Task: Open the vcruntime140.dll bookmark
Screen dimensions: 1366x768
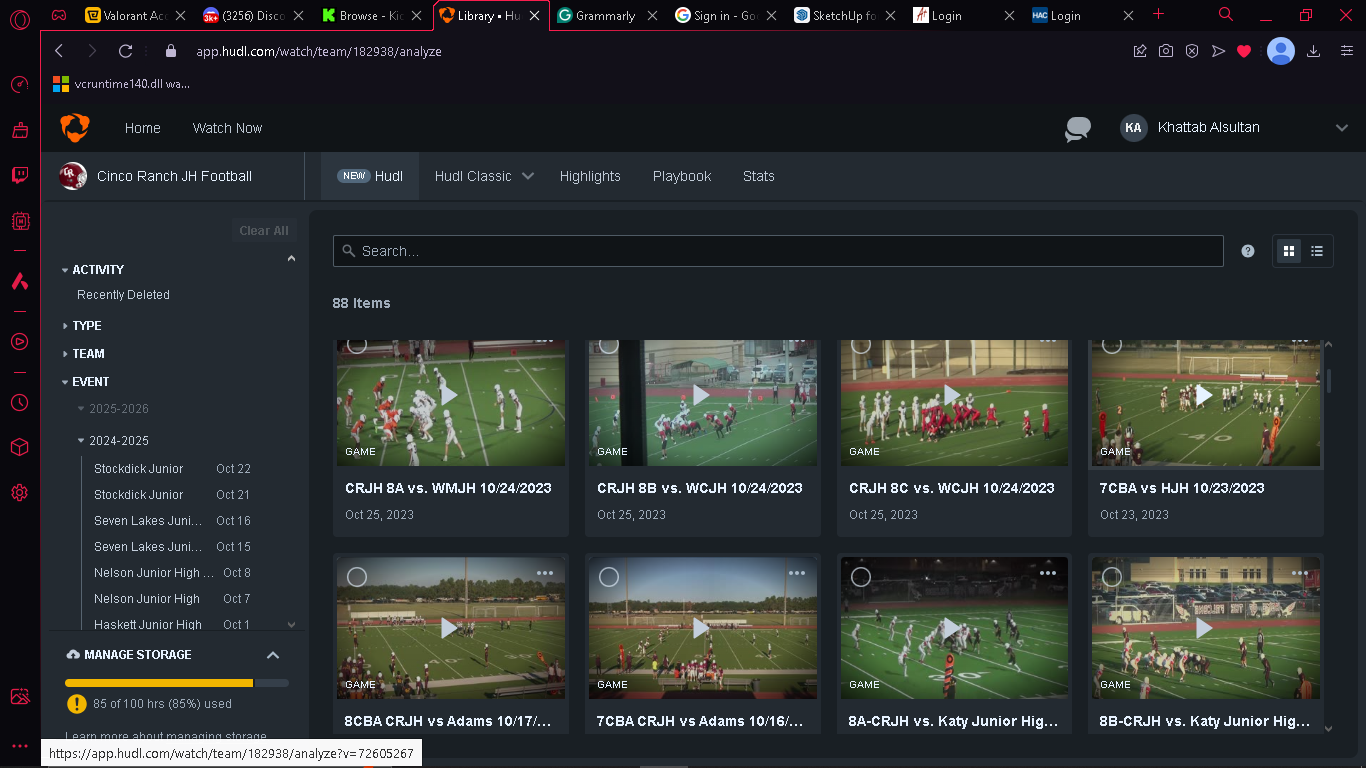Action: pyautogui.click(x=121, y=84)
